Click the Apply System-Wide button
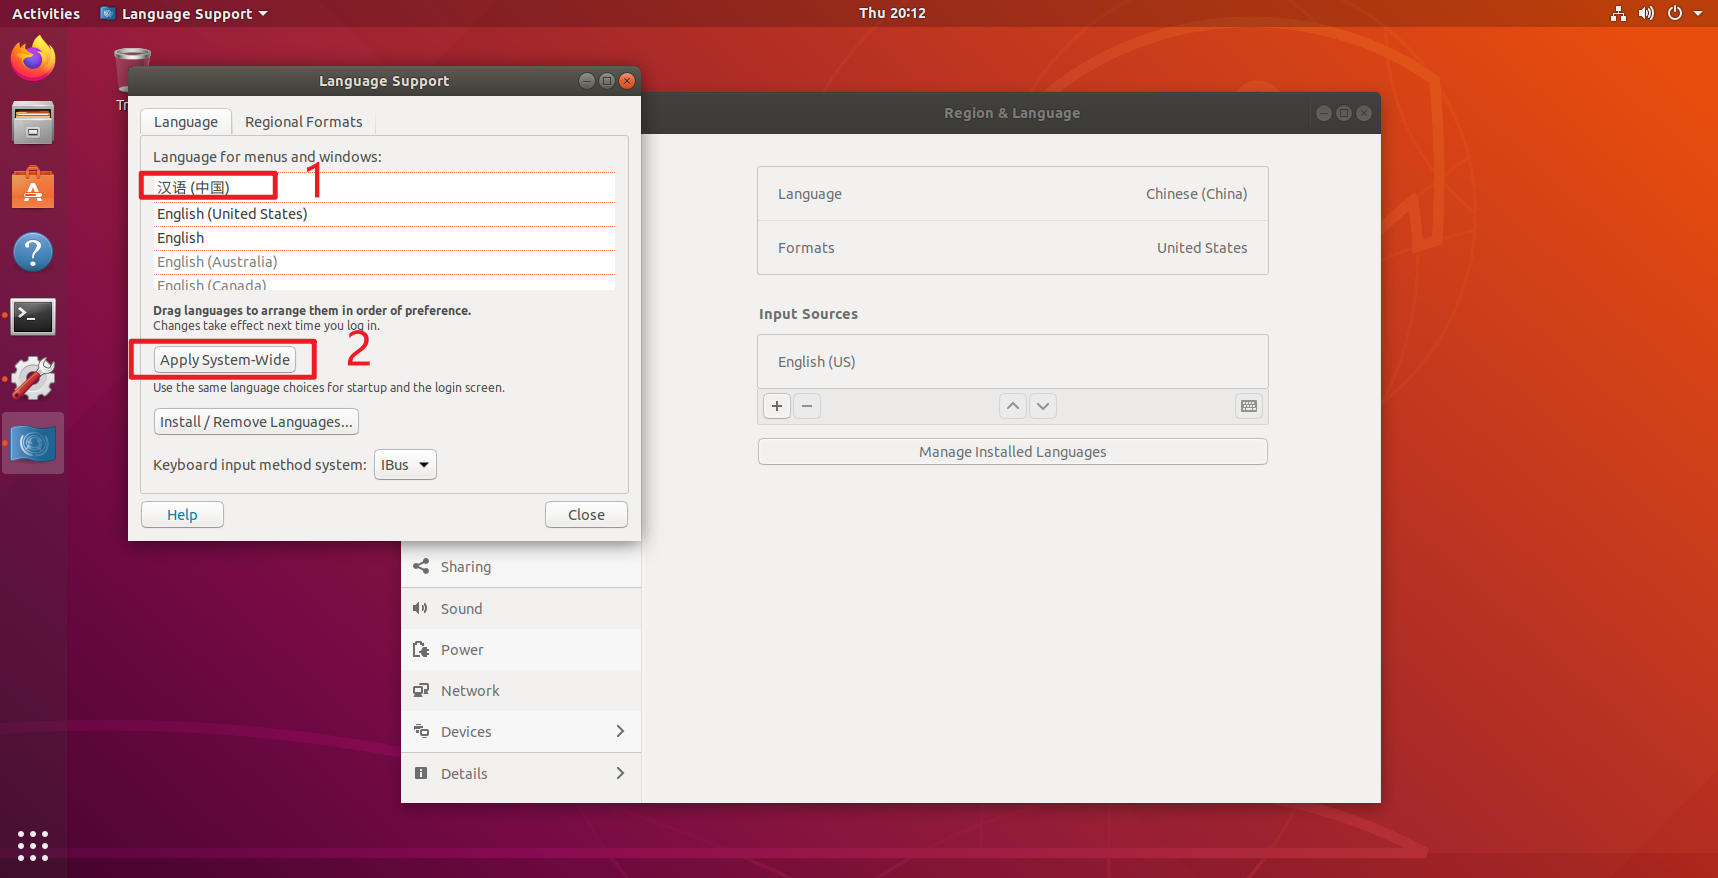Screen dimensions: 1718x878 point(225,360)
